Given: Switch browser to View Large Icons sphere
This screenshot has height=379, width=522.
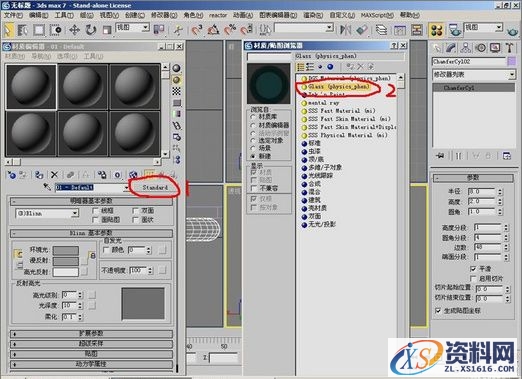Looking at the screenshot, I should pyautogui.click(x=330, y=67).
